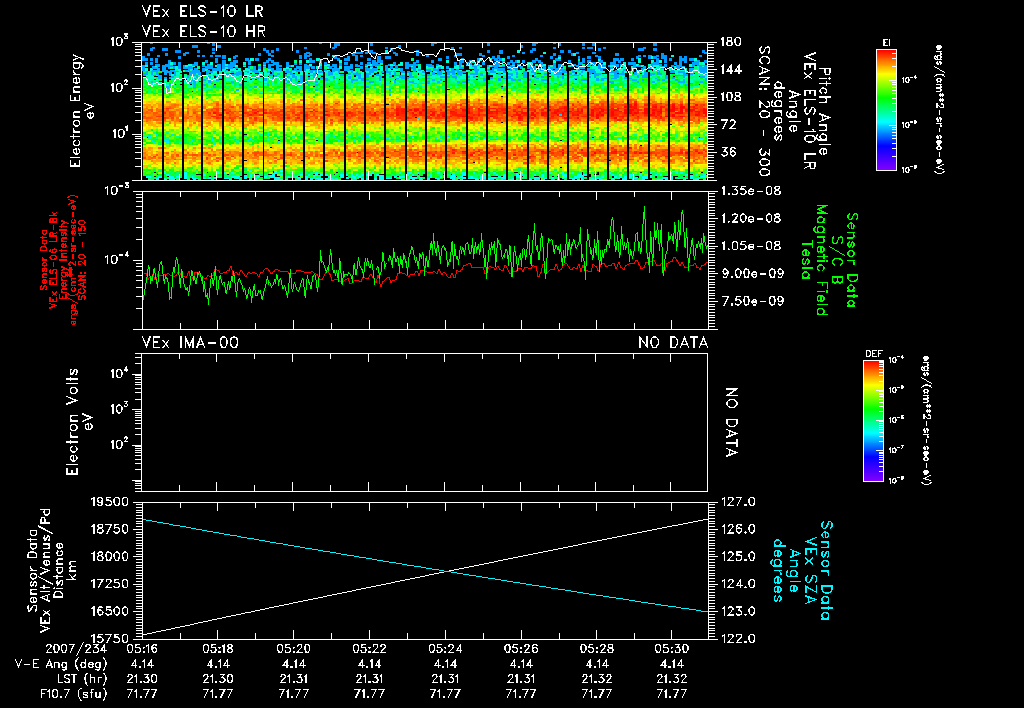Click the '1.05e-08' magnetic field tick label
This screenshot has height=708, width=1024.
click(x=750, y=246)
